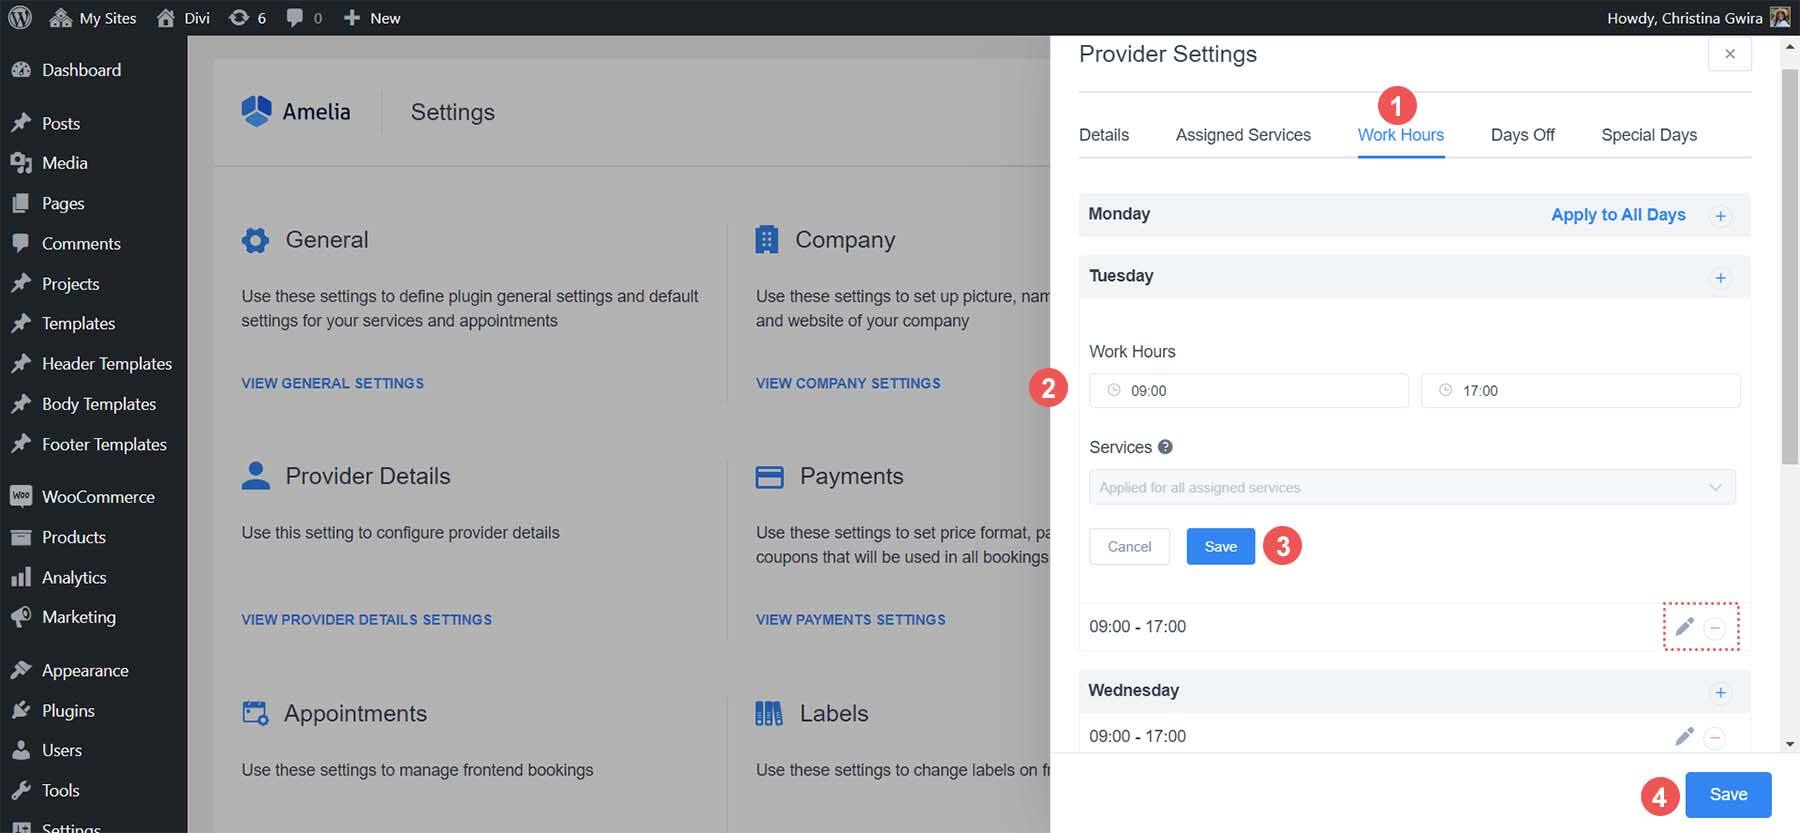Screen dimensions: 1800x833
Task: Open WooCommerce in the admin sidebar
Action: (x=97, y=497)
